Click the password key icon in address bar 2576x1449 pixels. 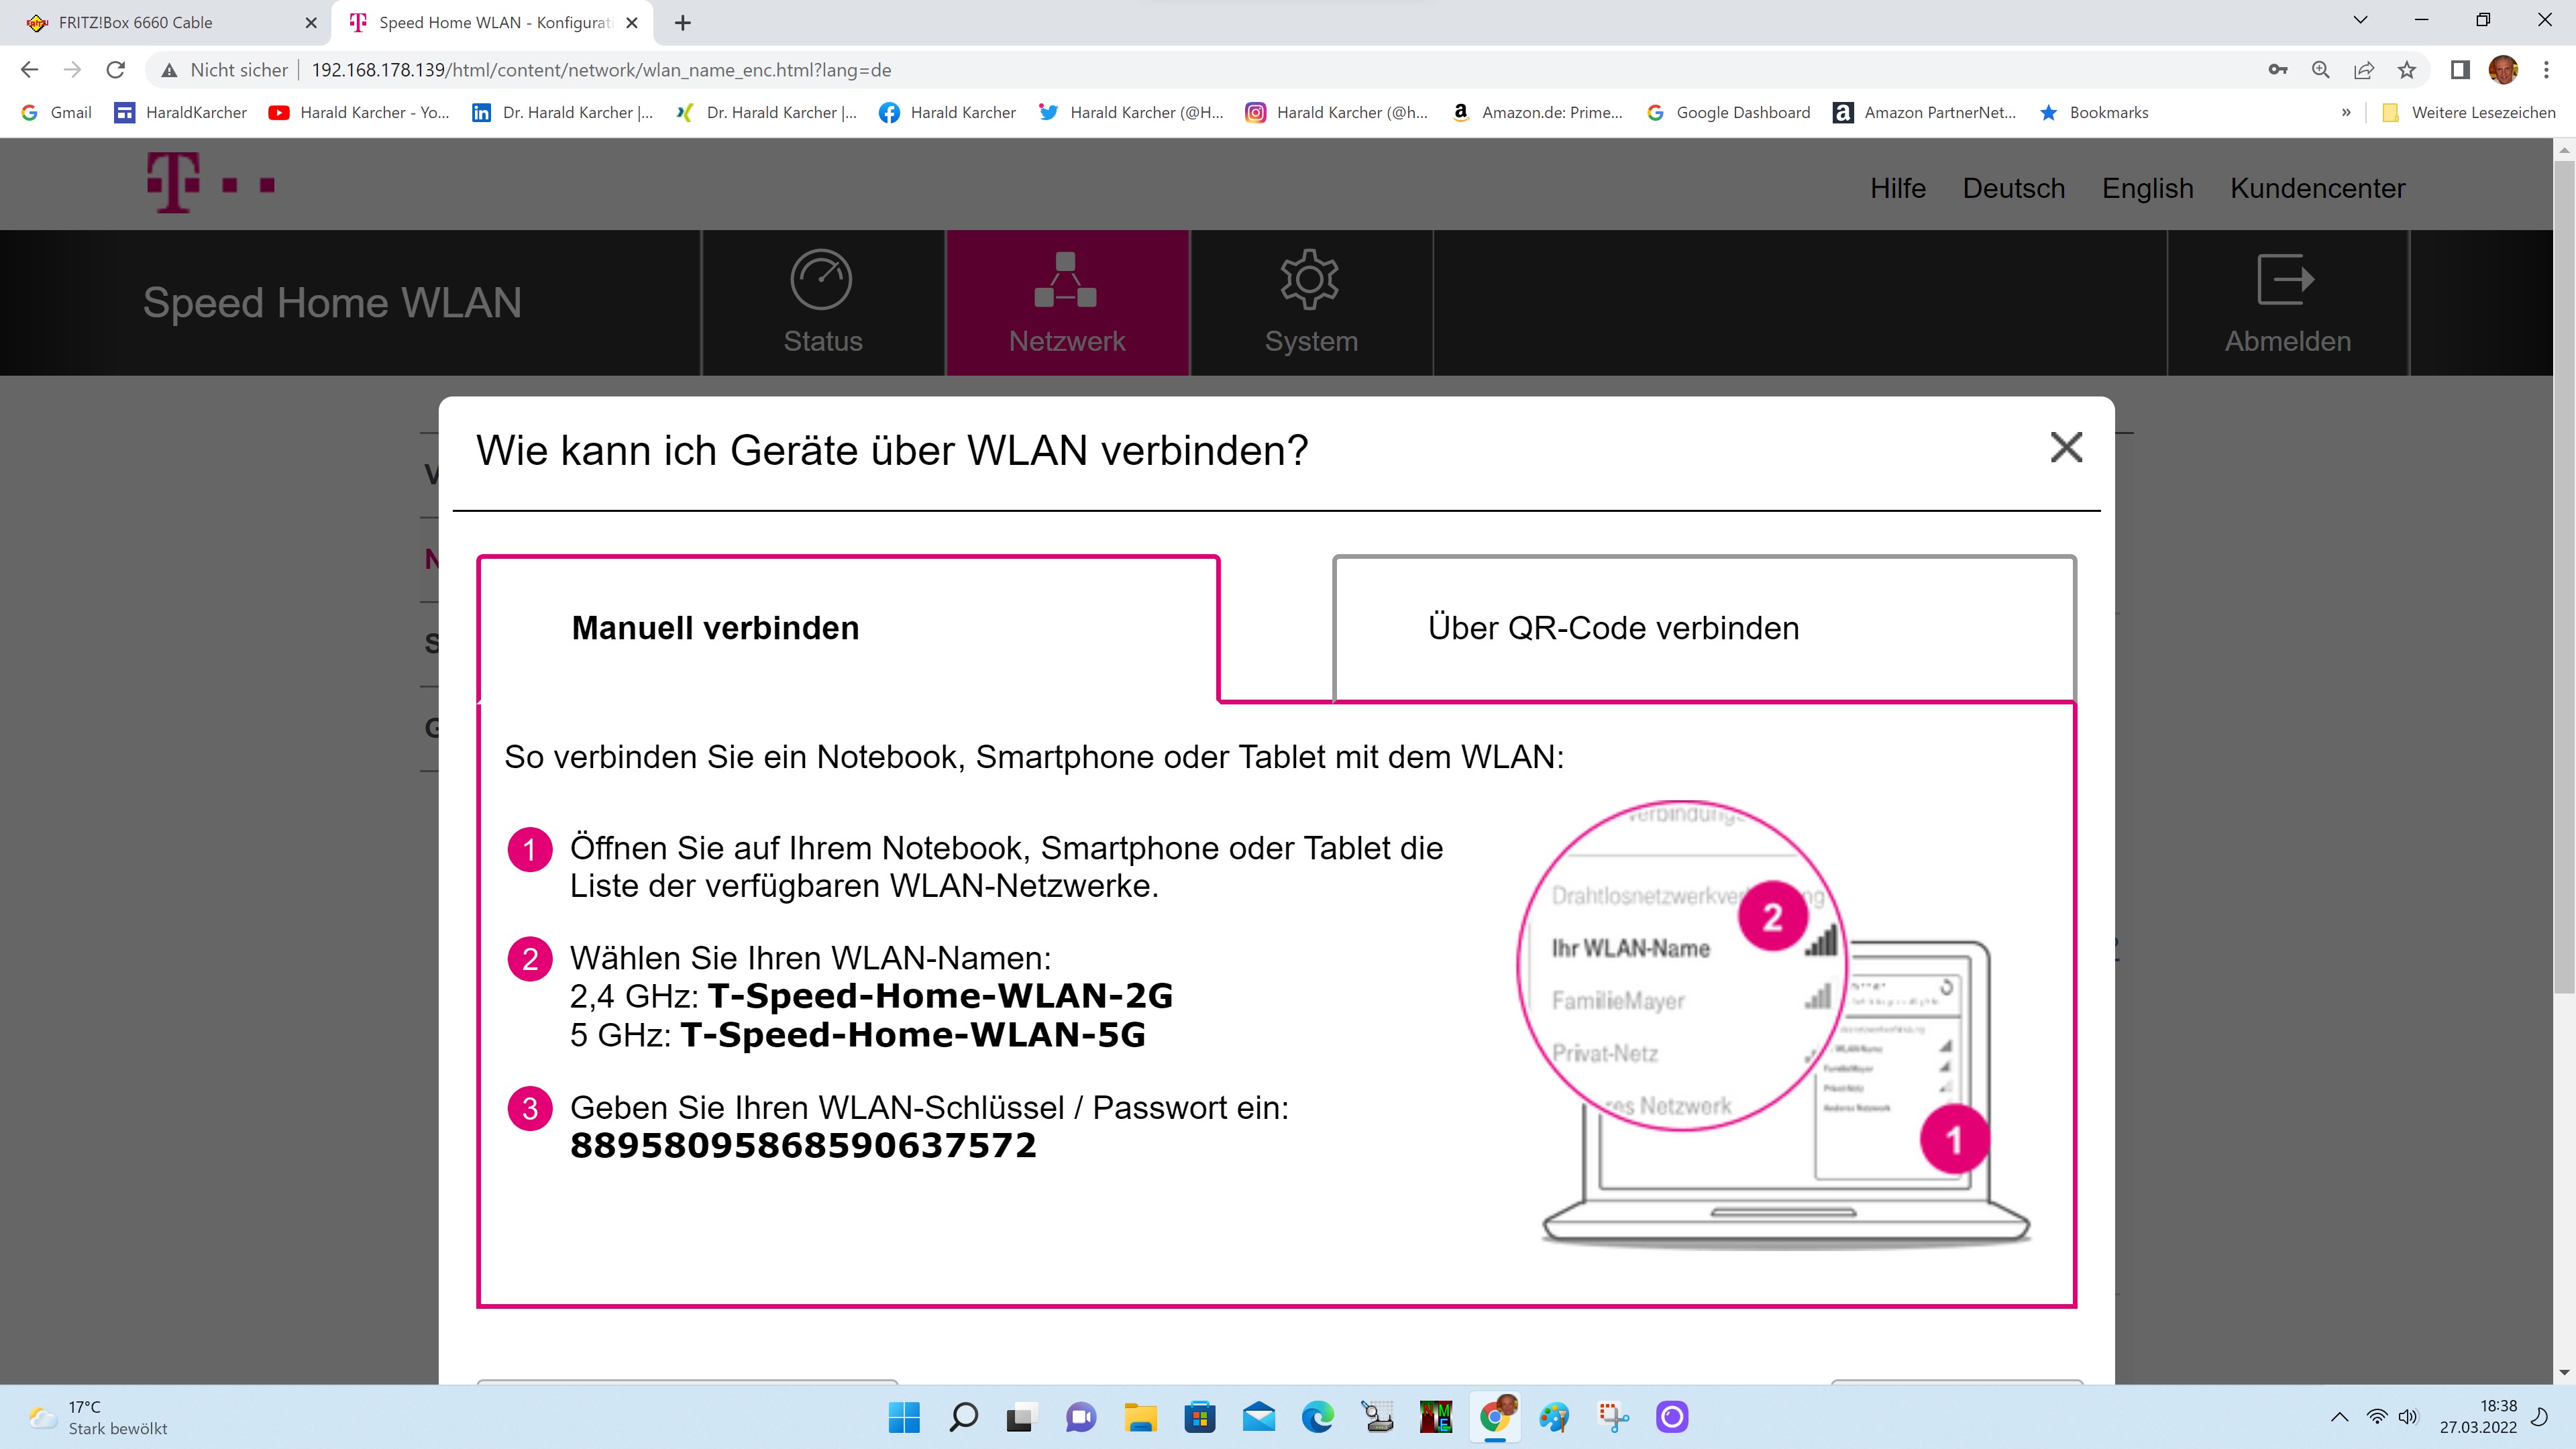click(x=2277, y=70)
